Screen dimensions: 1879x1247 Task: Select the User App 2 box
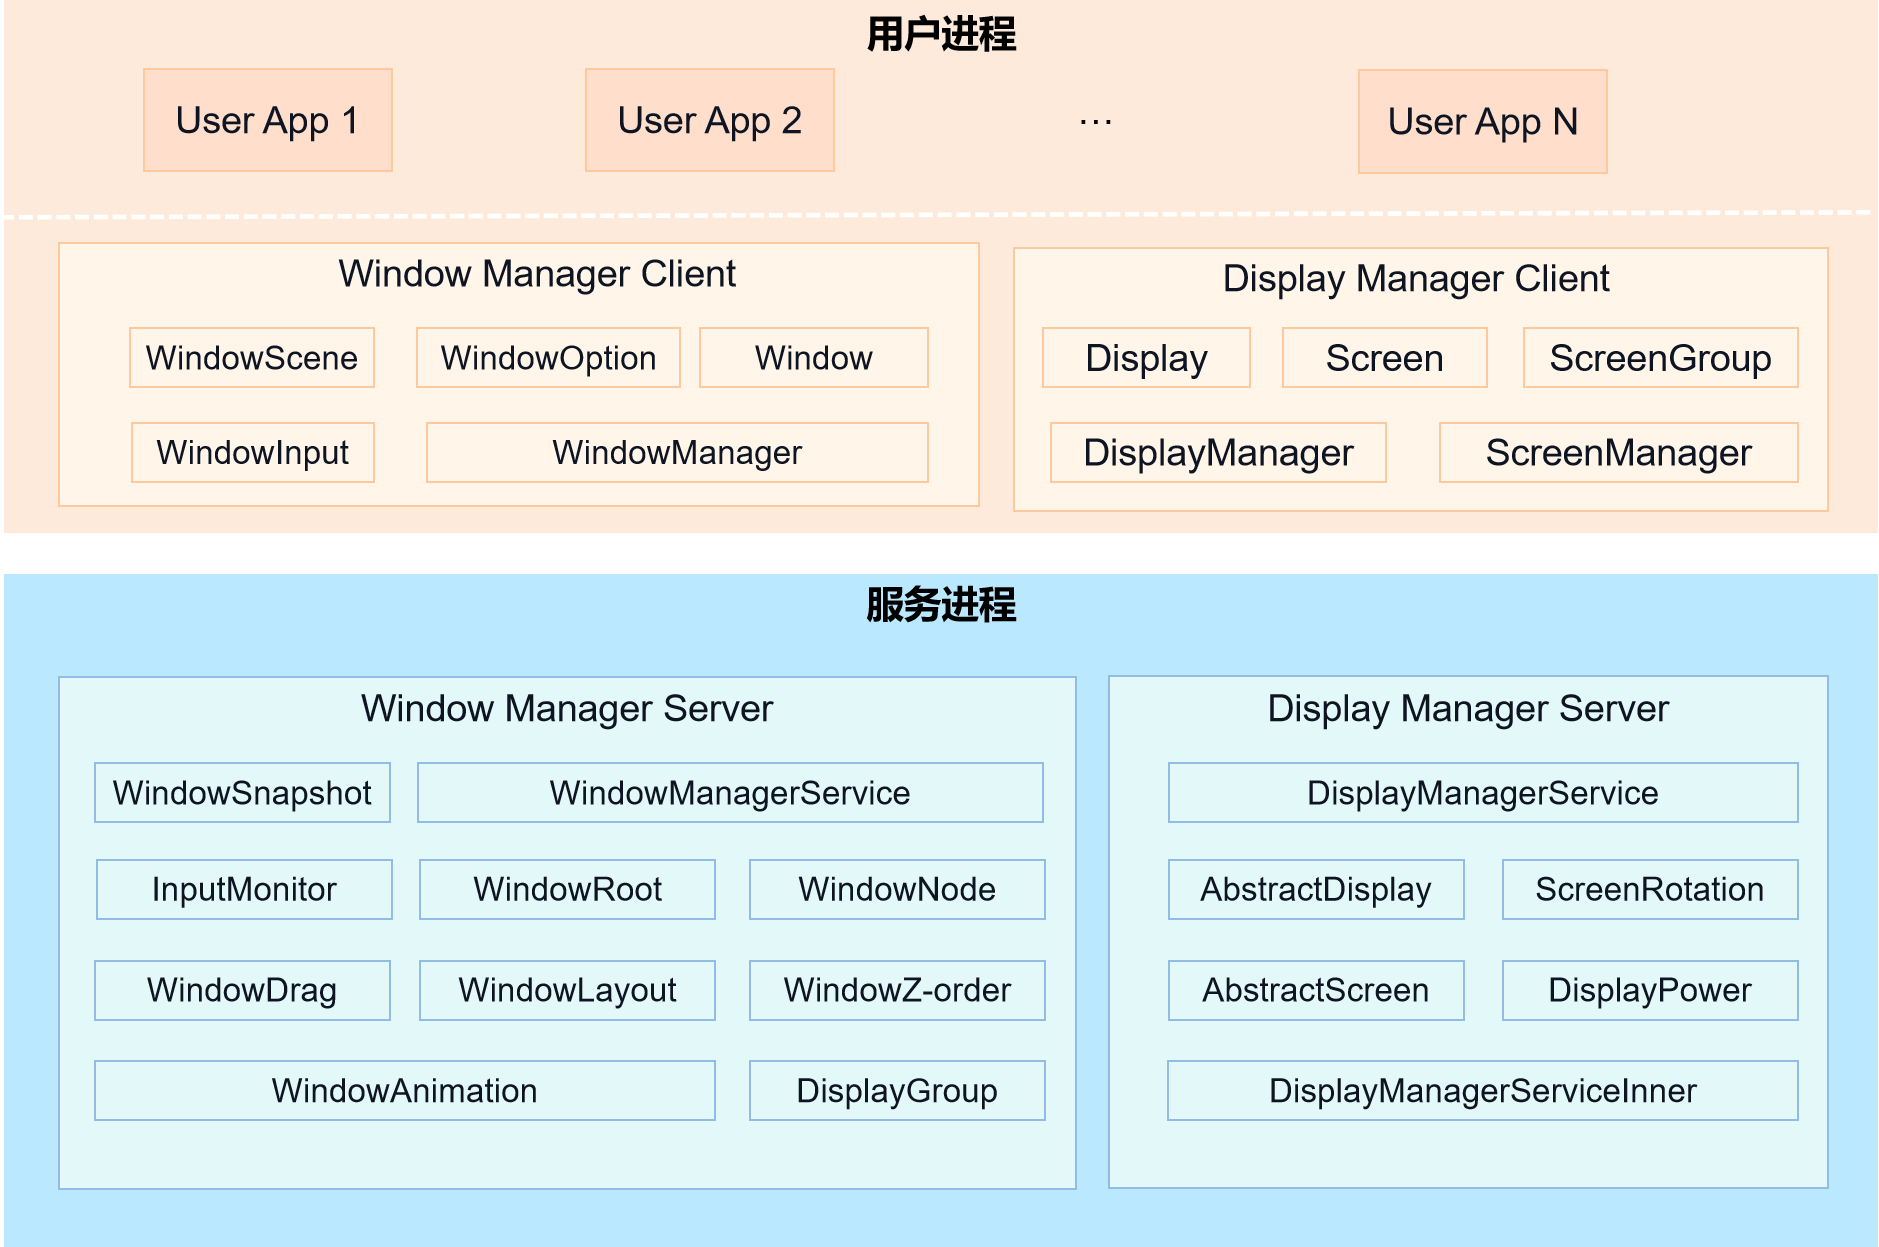point(709,120)
